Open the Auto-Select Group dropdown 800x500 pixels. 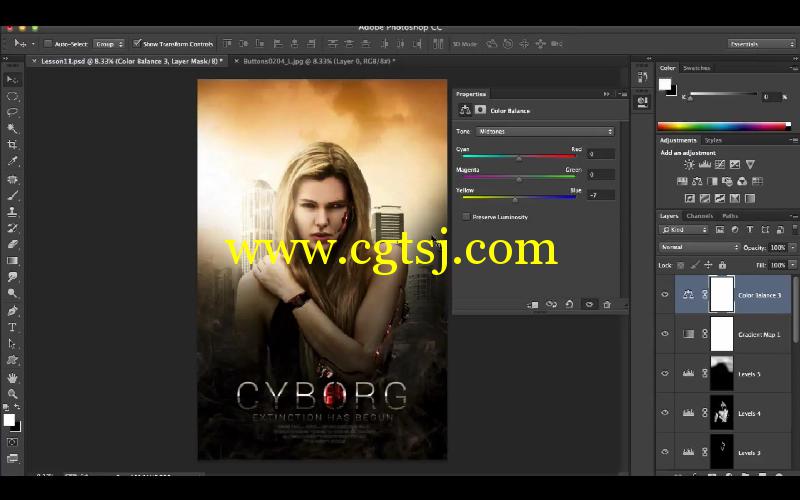click(109, 44)
